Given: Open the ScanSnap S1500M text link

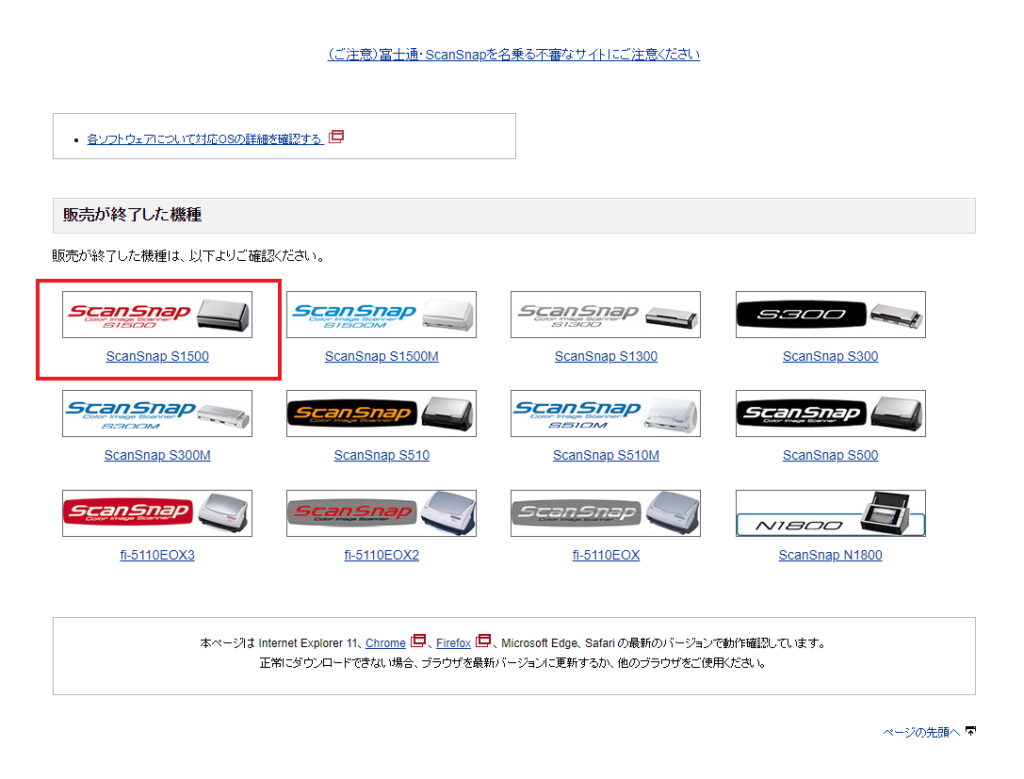Looking at the screenshot, I should 381,356.
